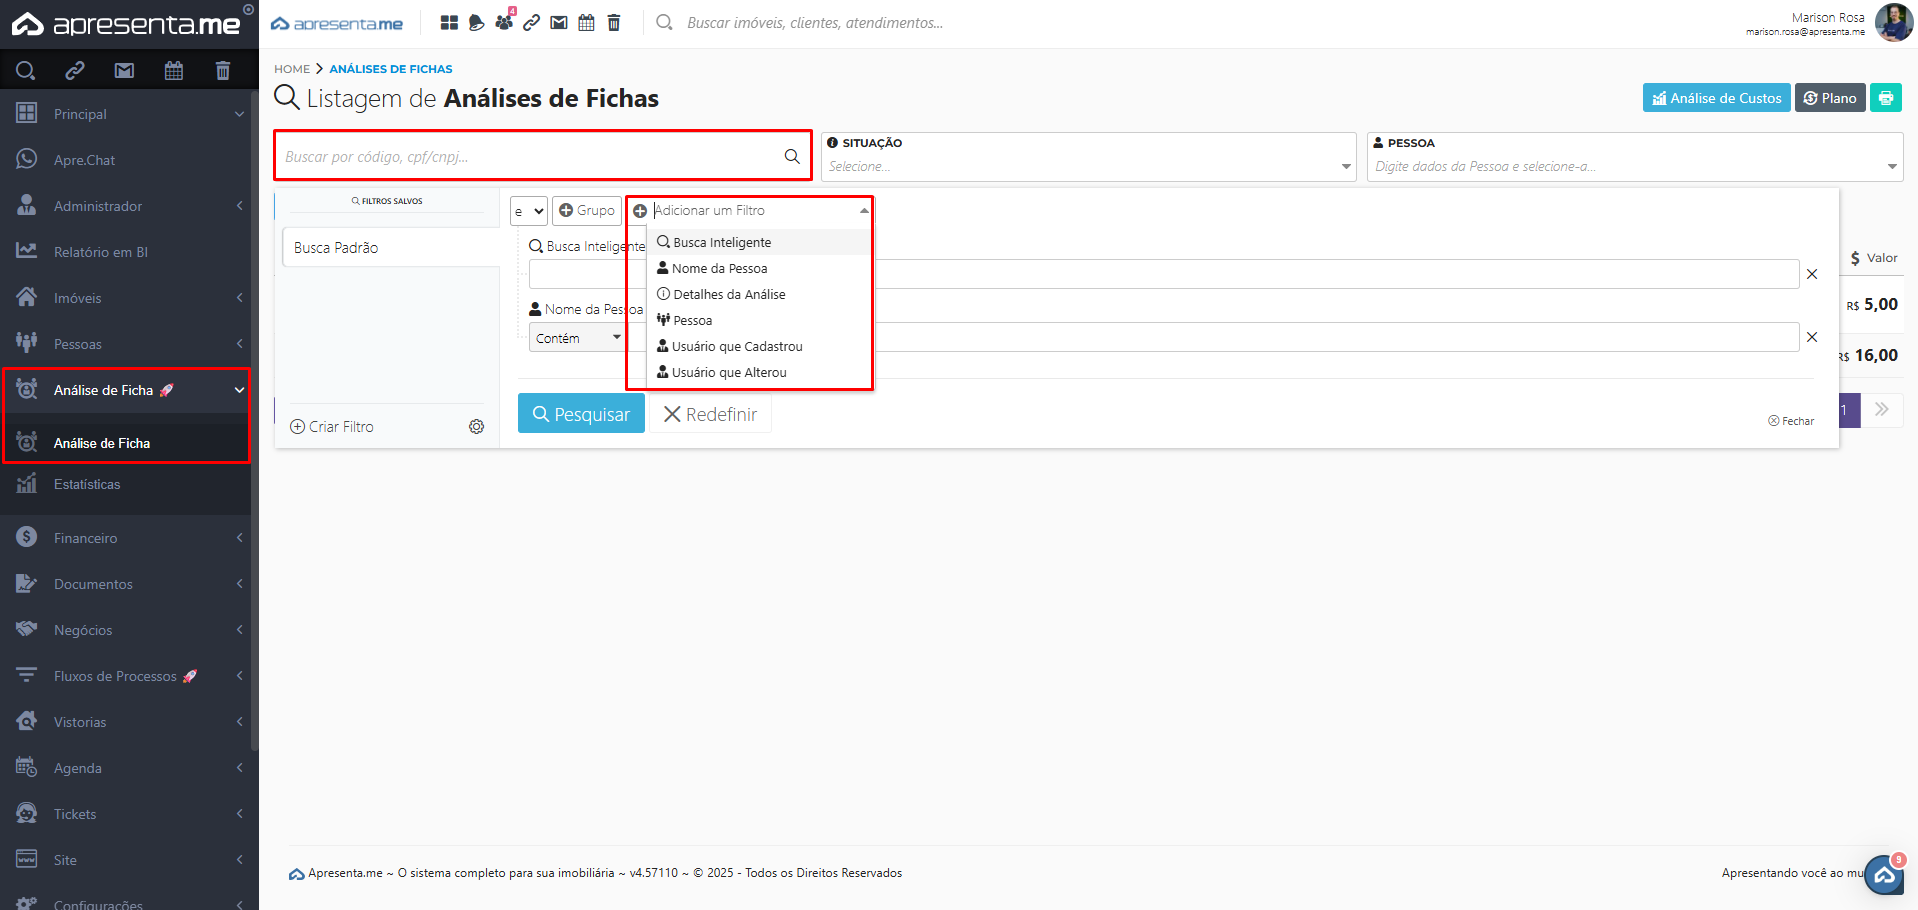
Task: Click the search by código input field
Action: 530,156
